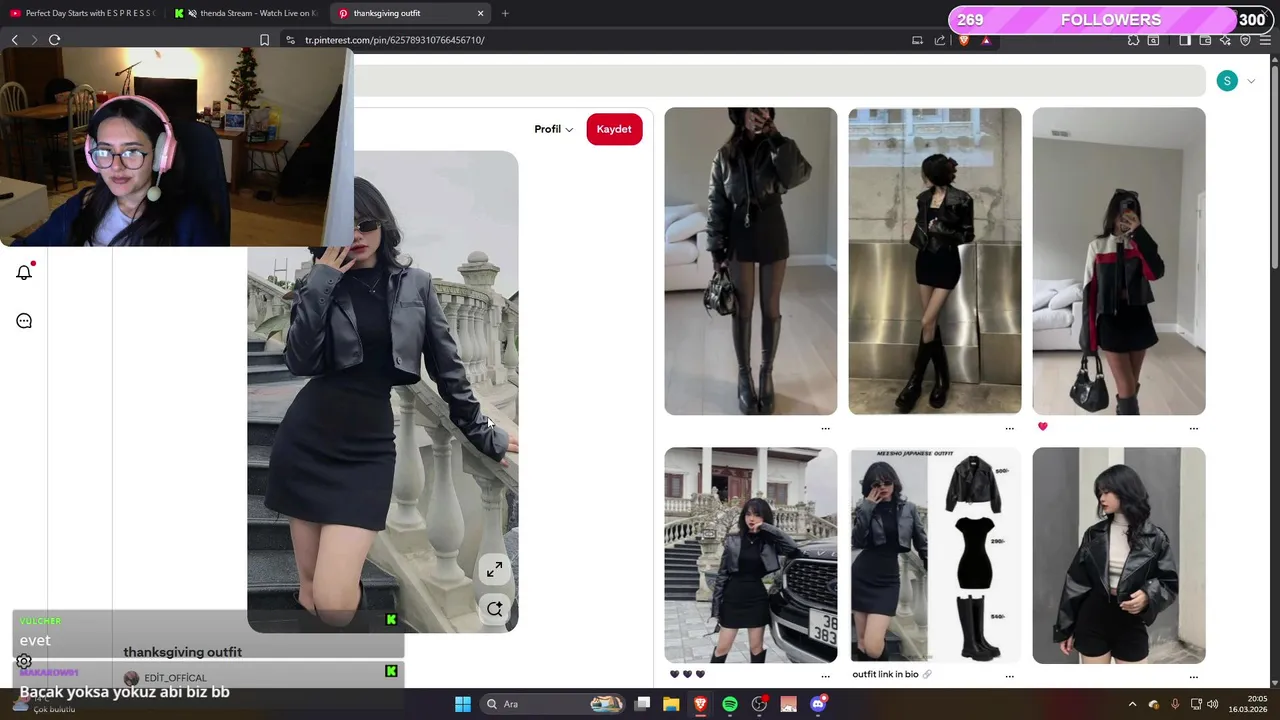Open the volume speaker tray icon

coord(1212,704)
